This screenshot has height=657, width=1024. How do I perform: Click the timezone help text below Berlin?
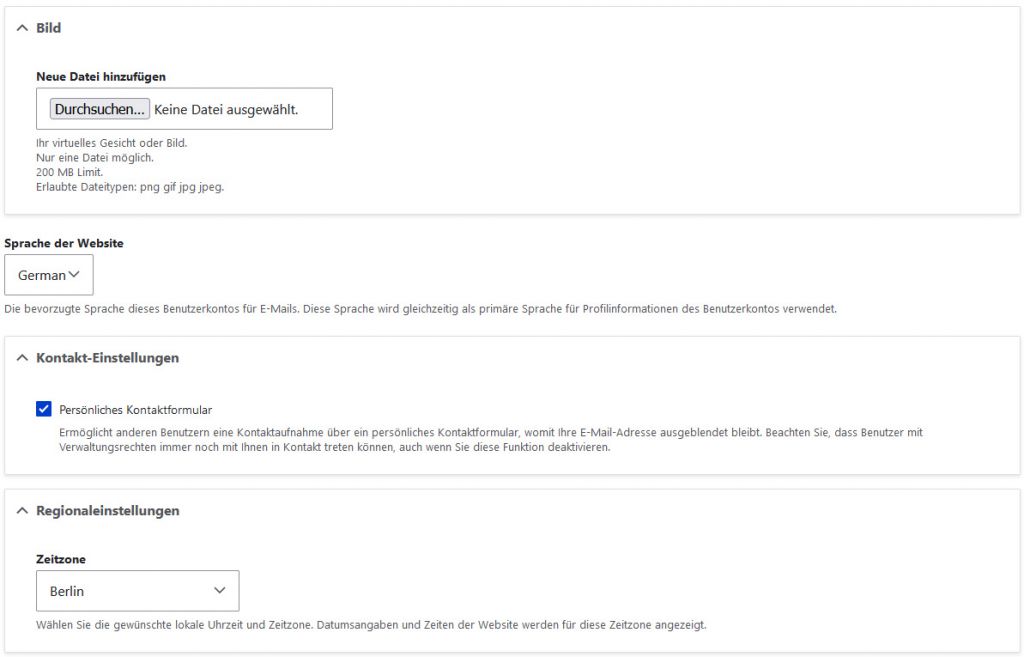[371, 625]
